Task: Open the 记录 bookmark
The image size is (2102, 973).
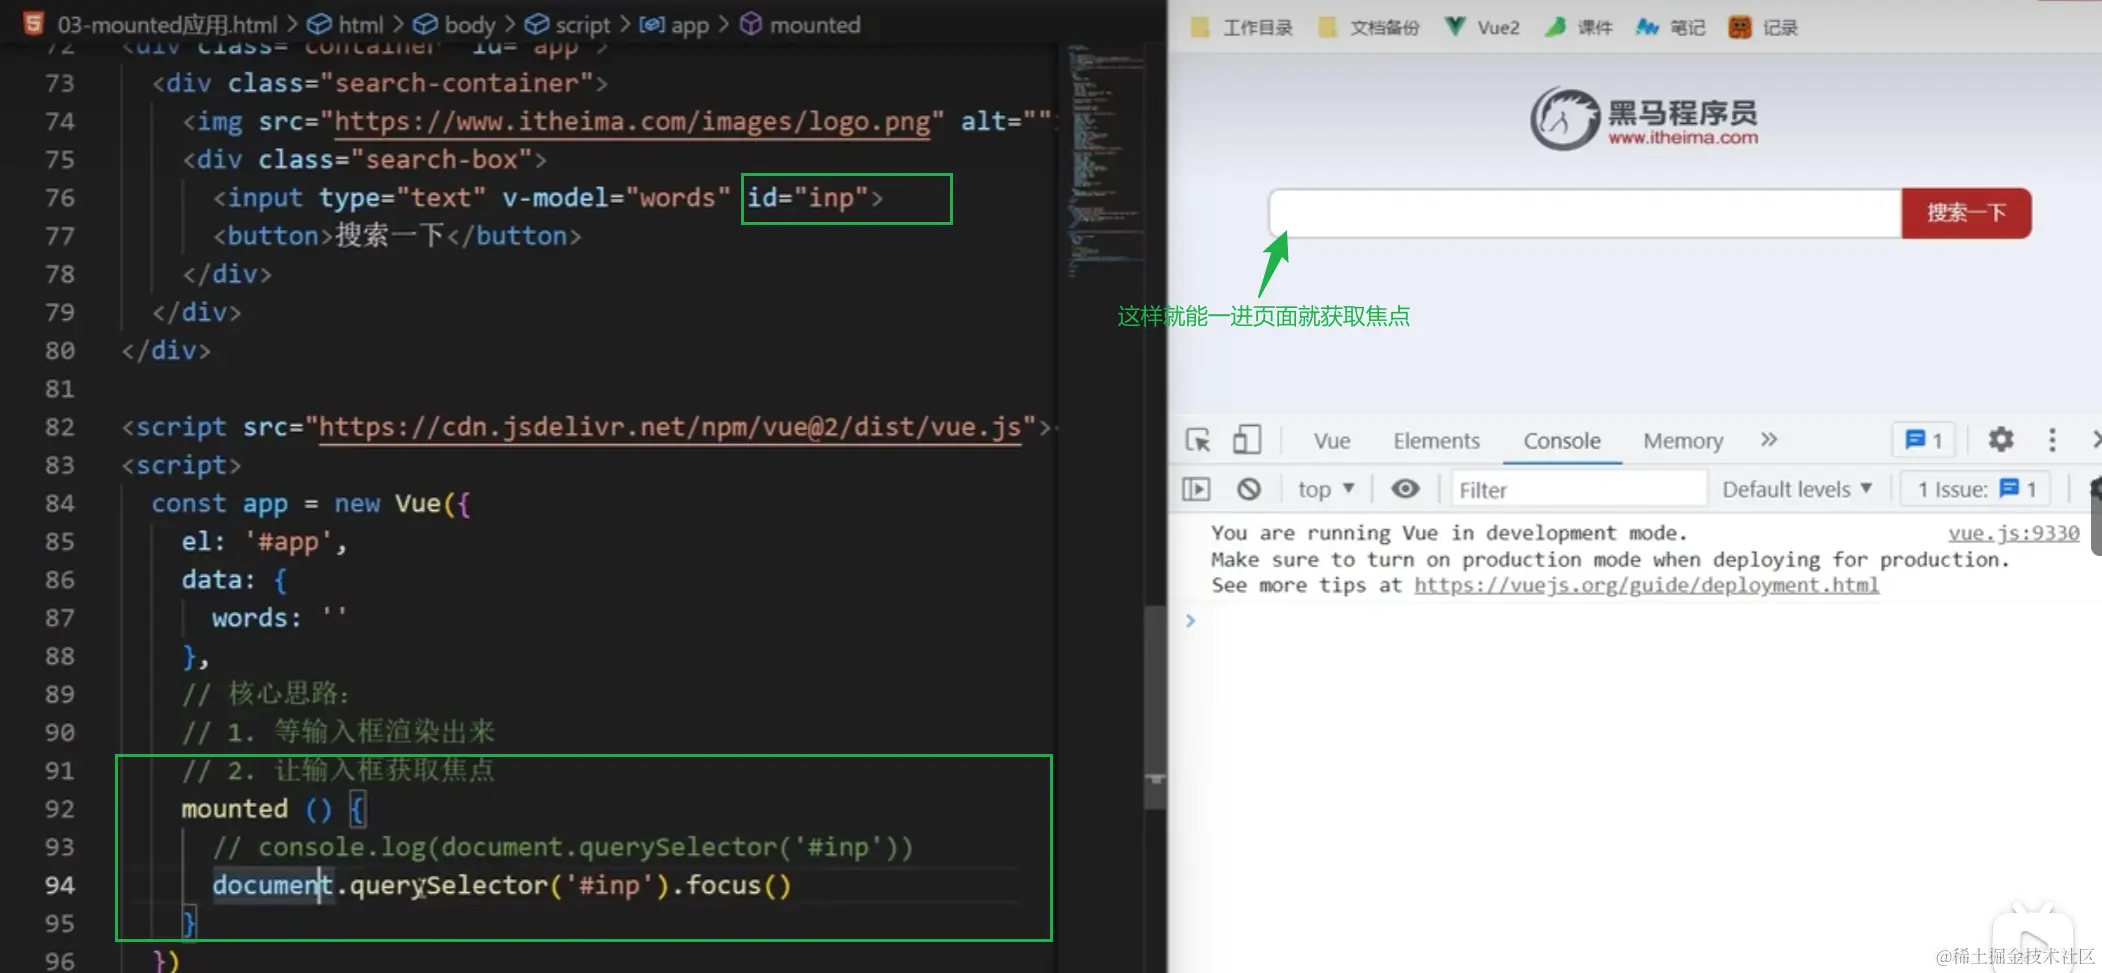Action: tap(1763, 27)
